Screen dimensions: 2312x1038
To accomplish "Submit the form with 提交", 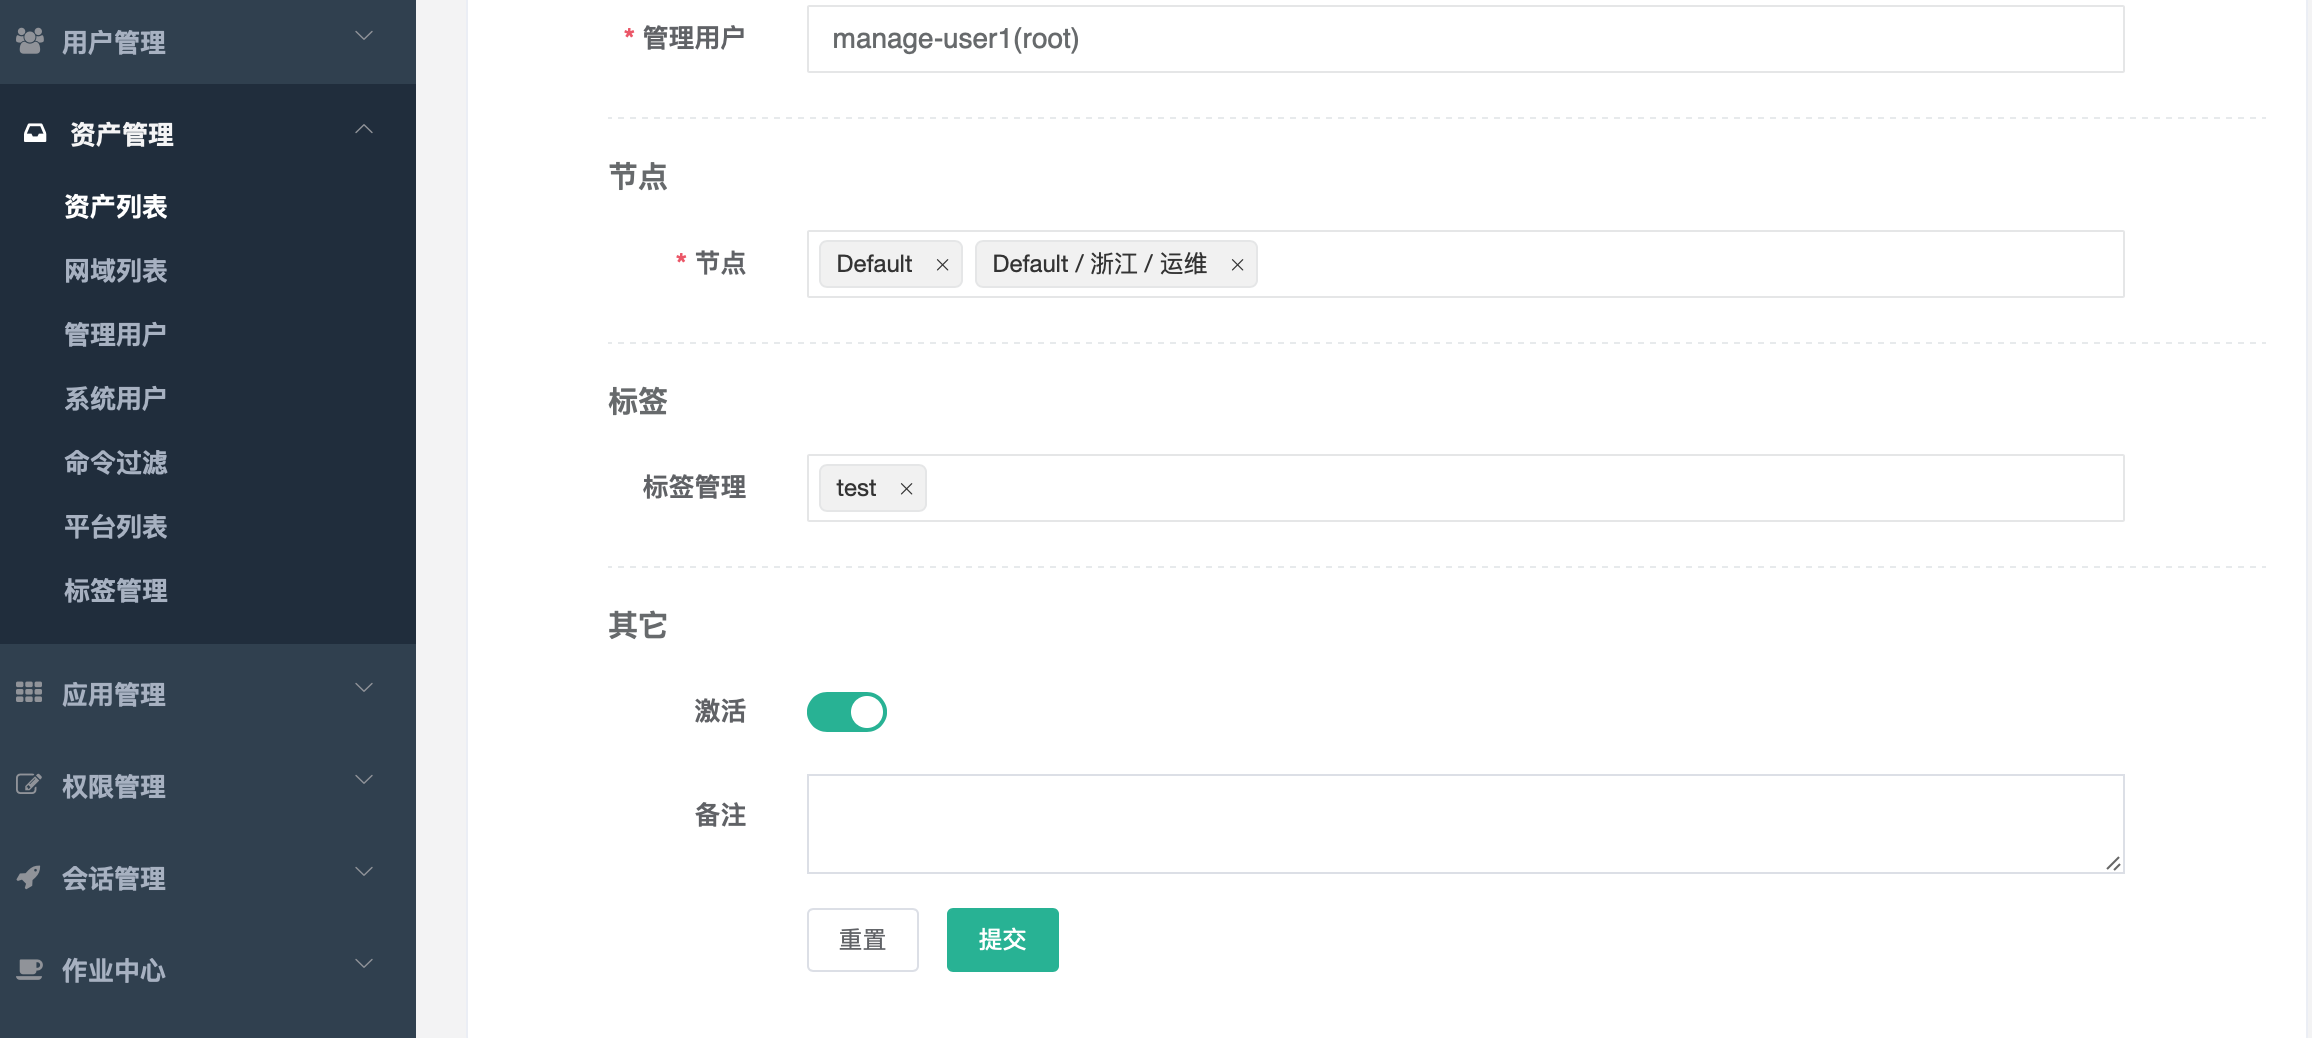I will tap(1002, 940).
